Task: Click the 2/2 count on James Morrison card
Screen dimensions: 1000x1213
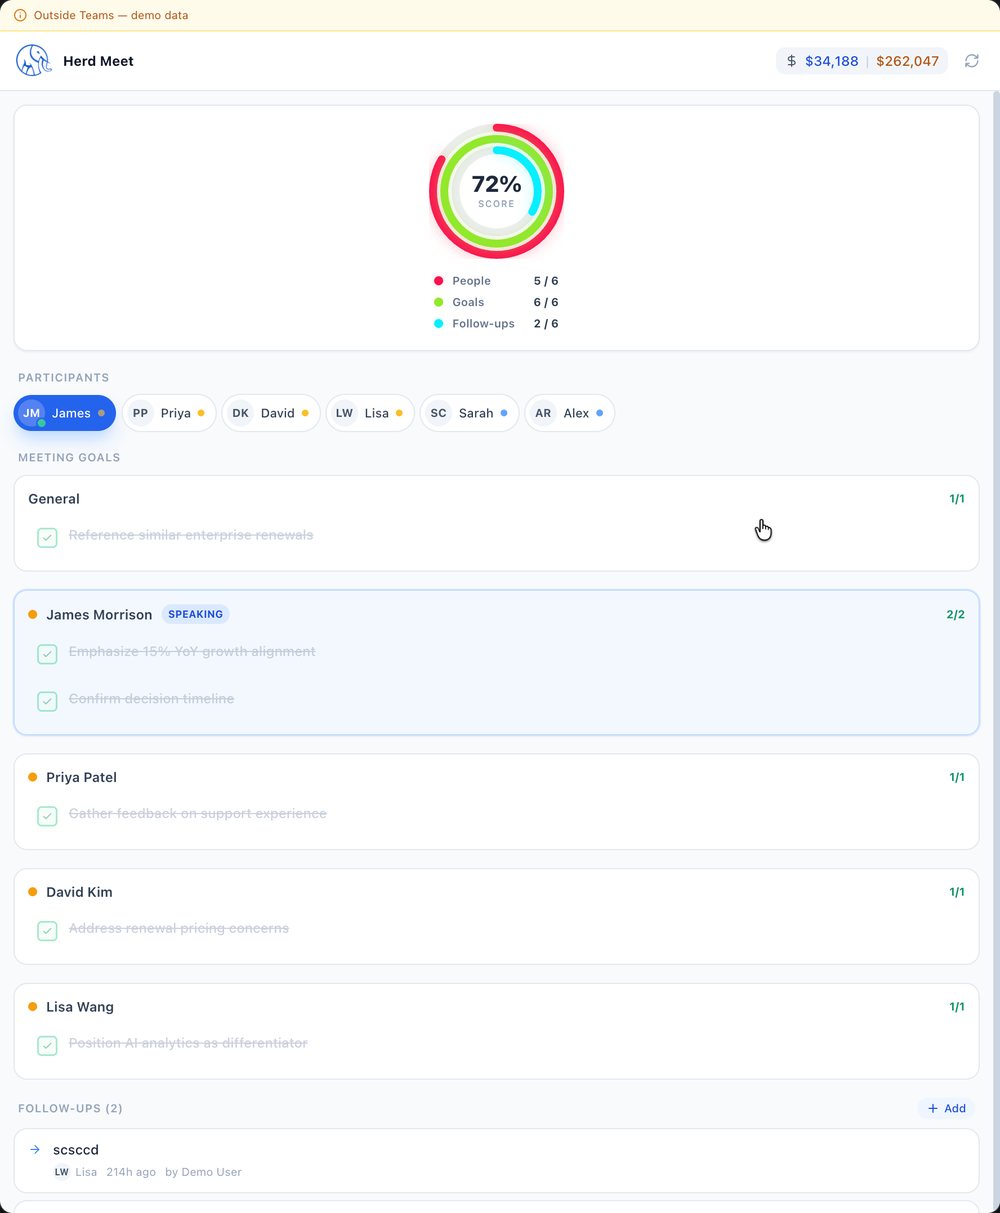Action: click(x=955, y=615)
